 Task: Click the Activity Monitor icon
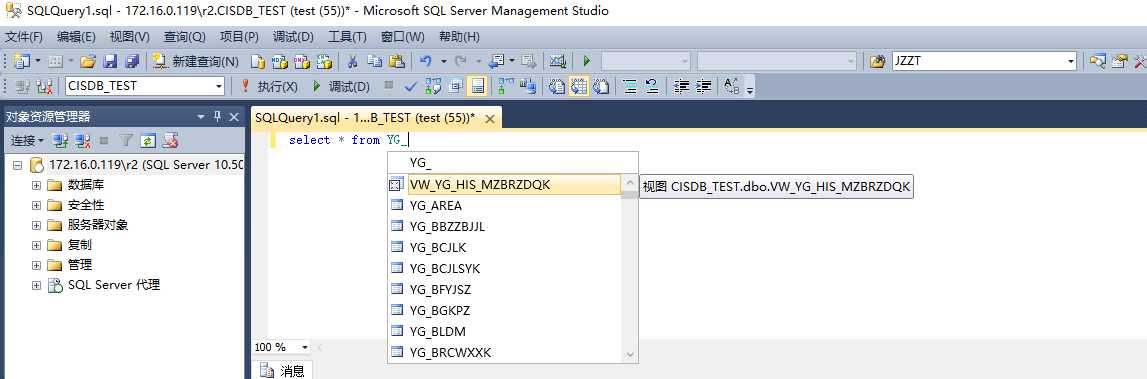pos(558,61)
